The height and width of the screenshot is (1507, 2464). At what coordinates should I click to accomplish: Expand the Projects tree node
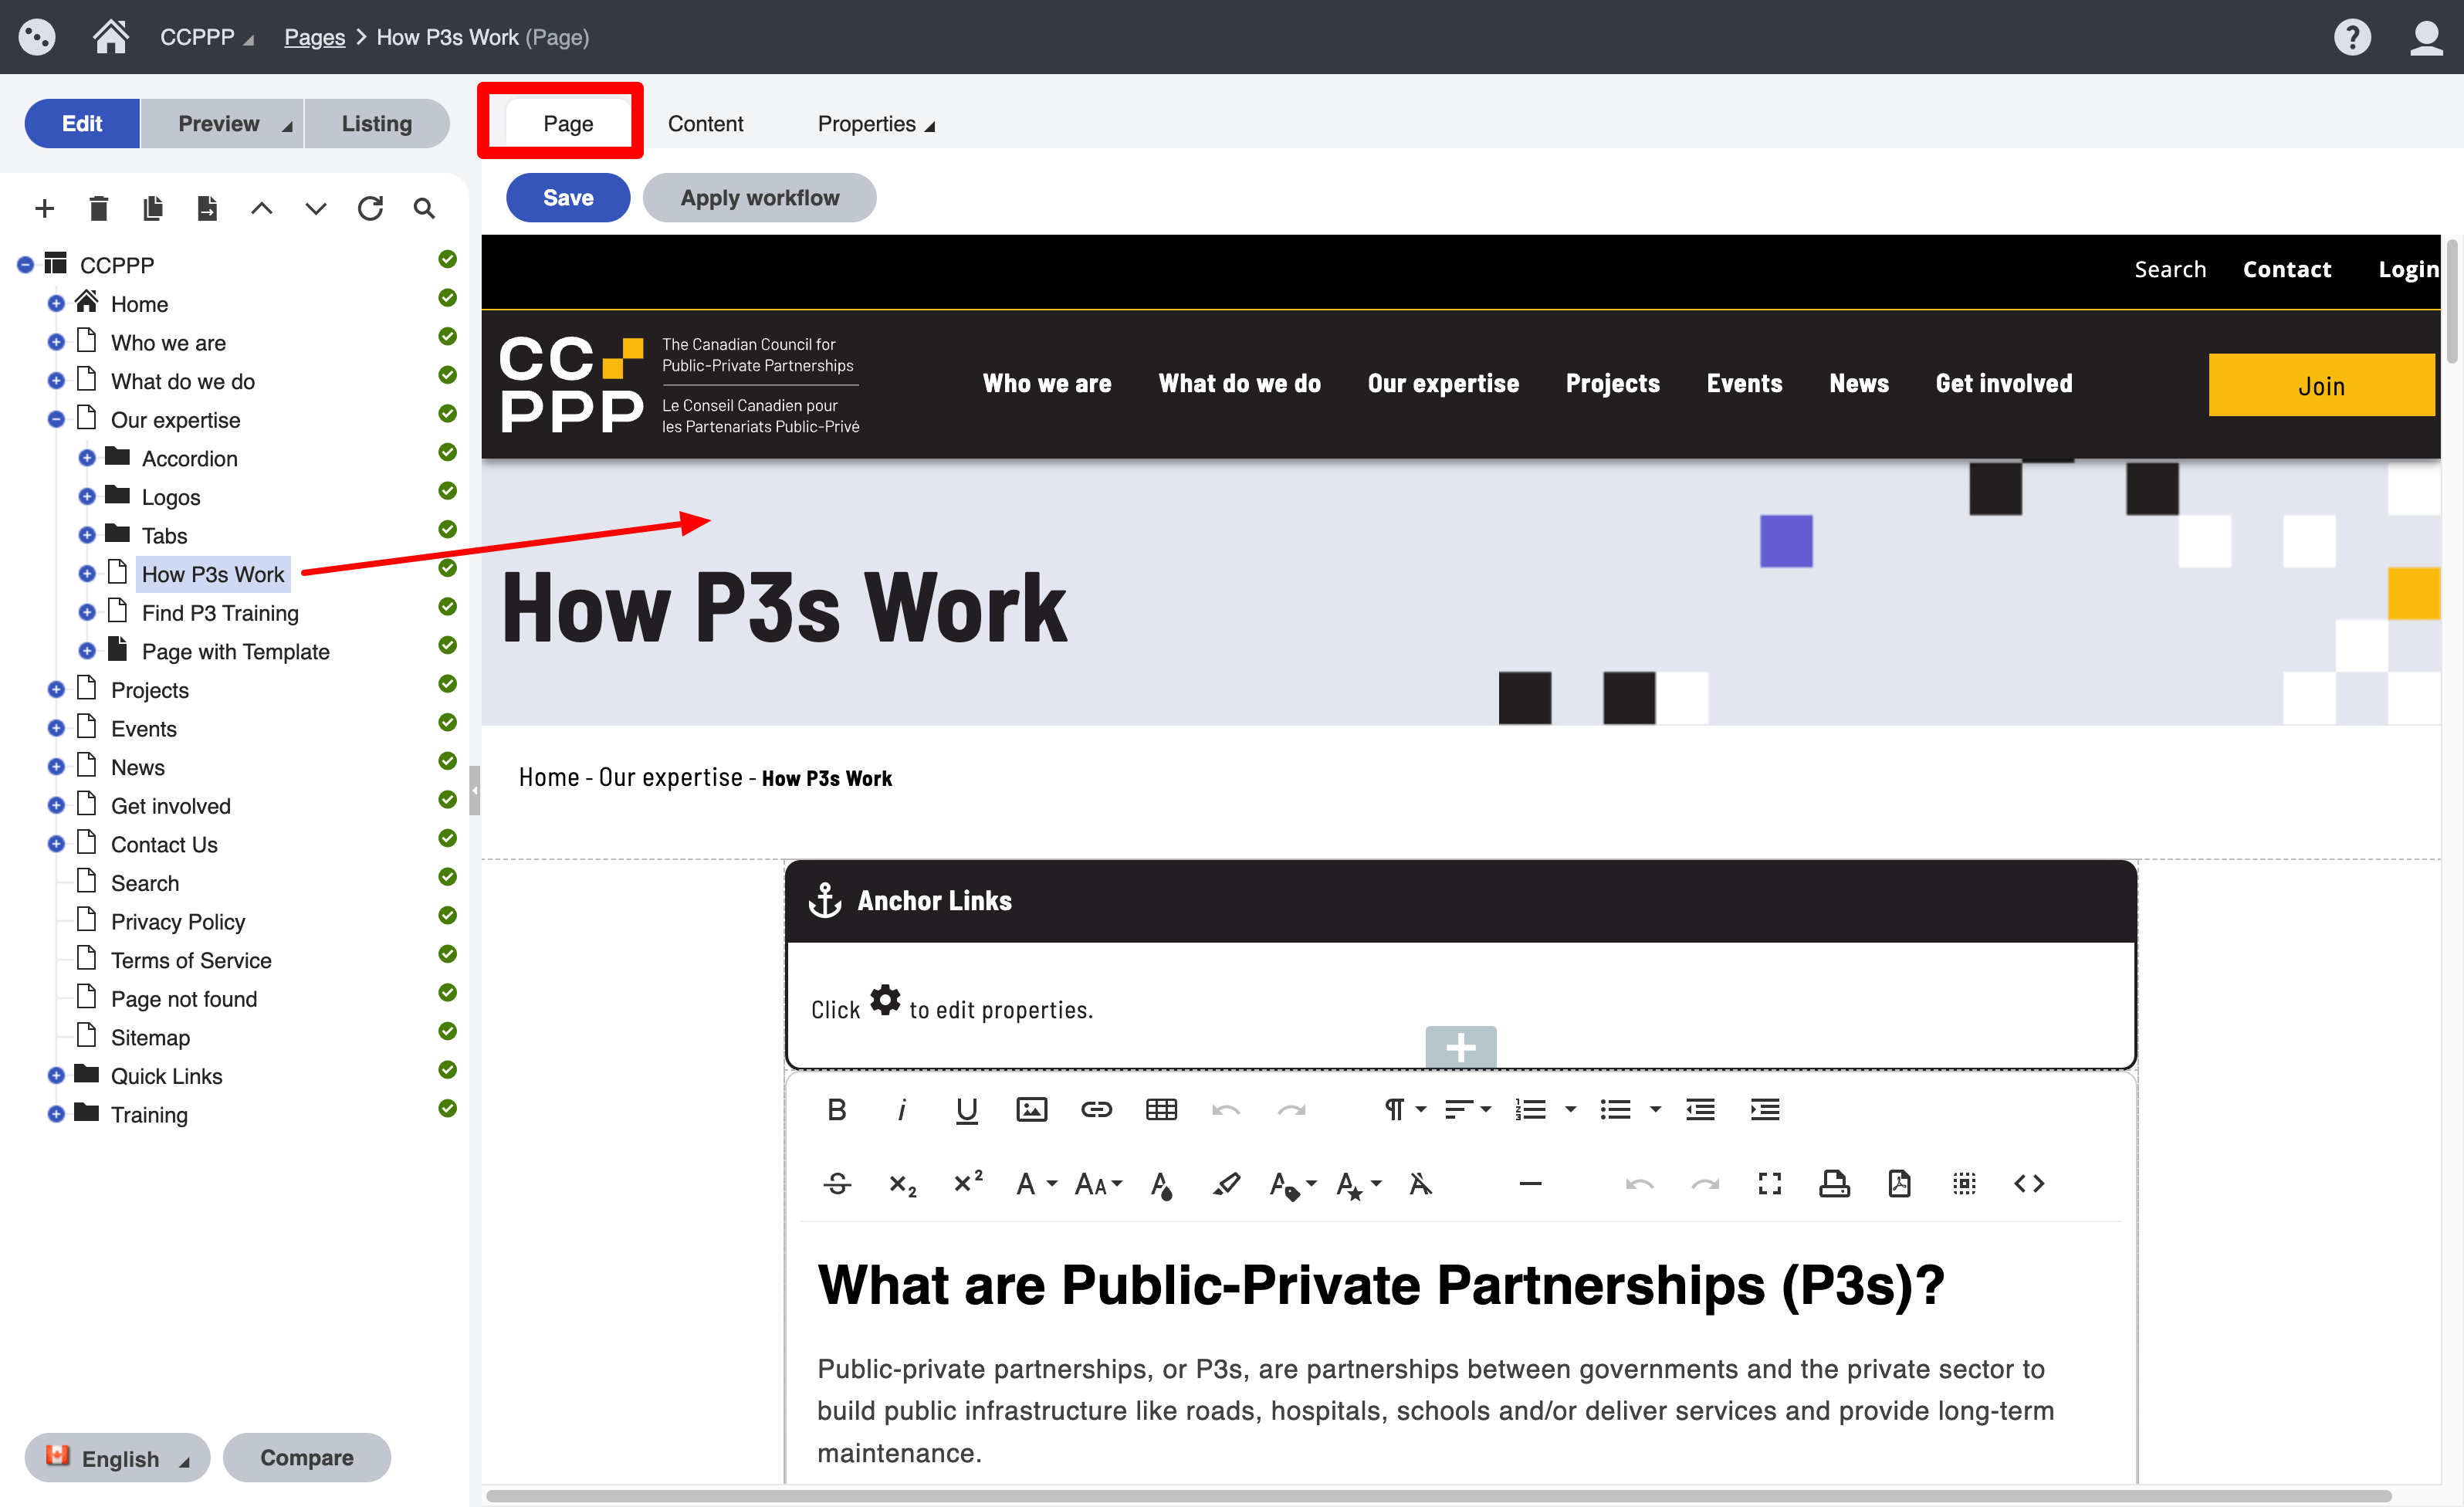click(x=56, y=689)
